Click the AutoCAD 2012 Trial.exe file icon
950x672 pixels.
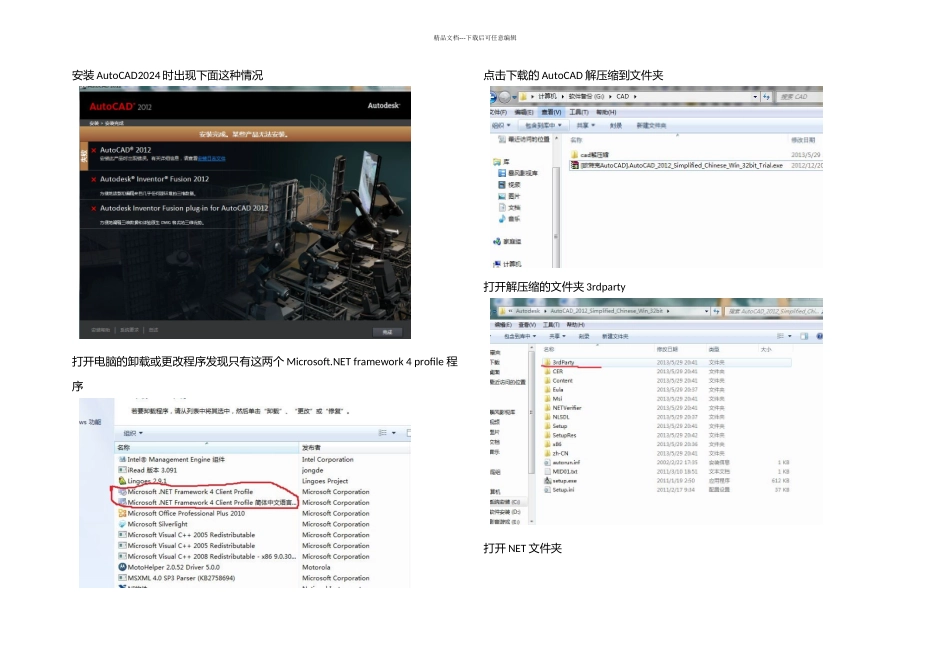click(x=575, y=166)
